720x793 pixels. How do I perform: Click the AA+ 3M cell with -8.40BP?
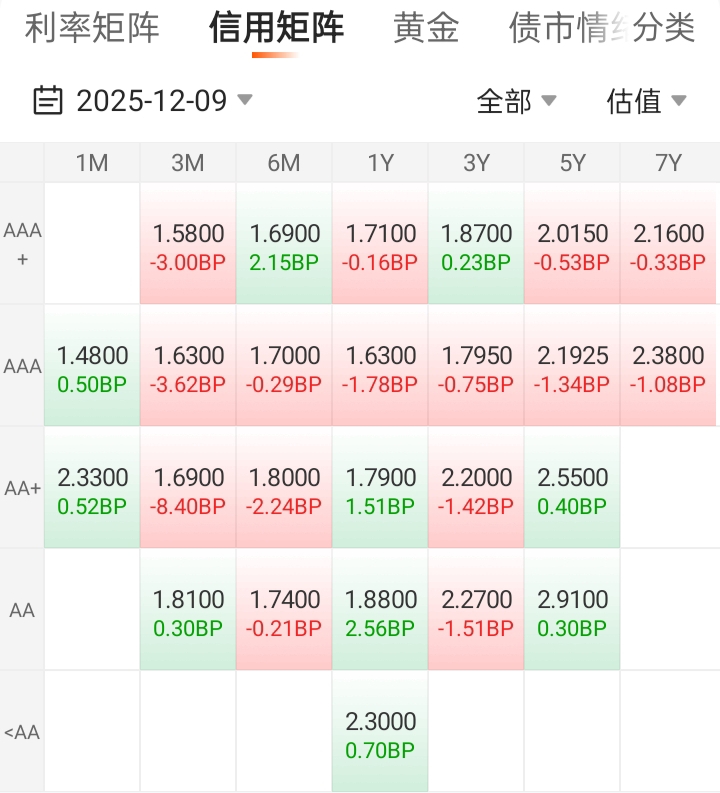(188, 491)
